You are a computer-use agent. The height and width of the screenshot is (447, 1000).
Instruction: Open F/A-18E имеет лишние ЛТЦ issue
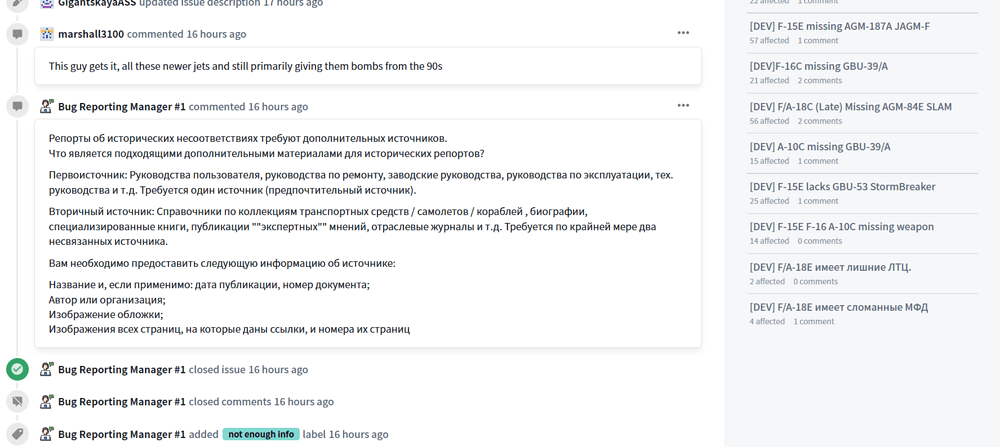[830, 267]
